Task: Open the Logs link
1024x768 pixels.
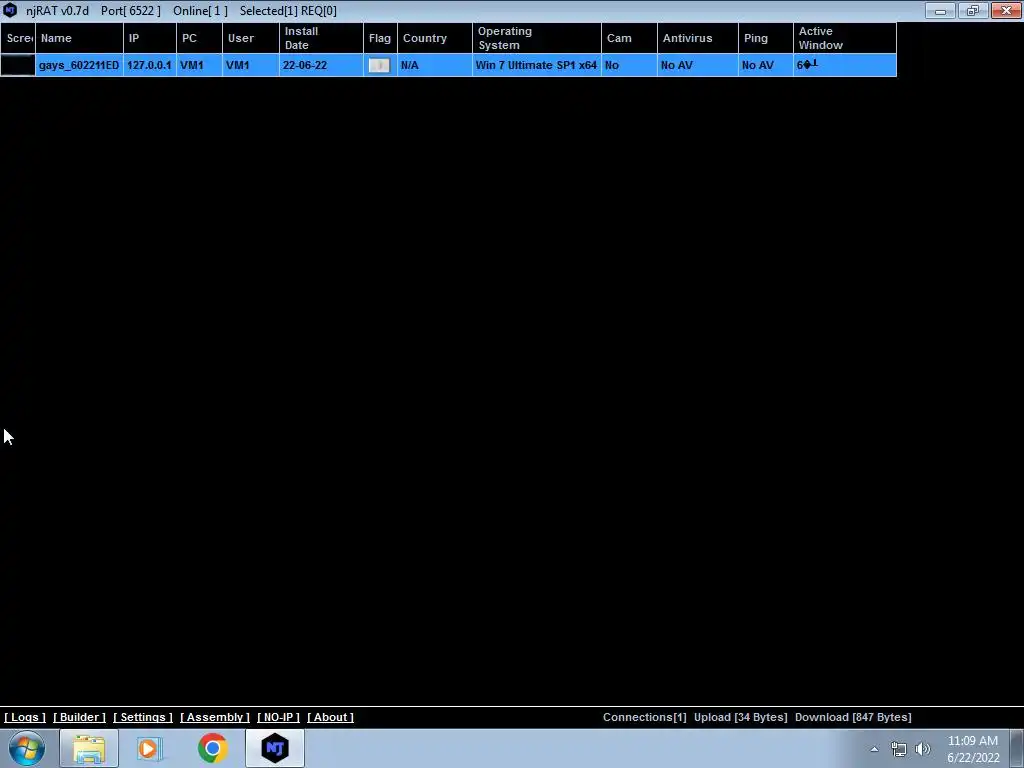Action: tap(25, 717)
